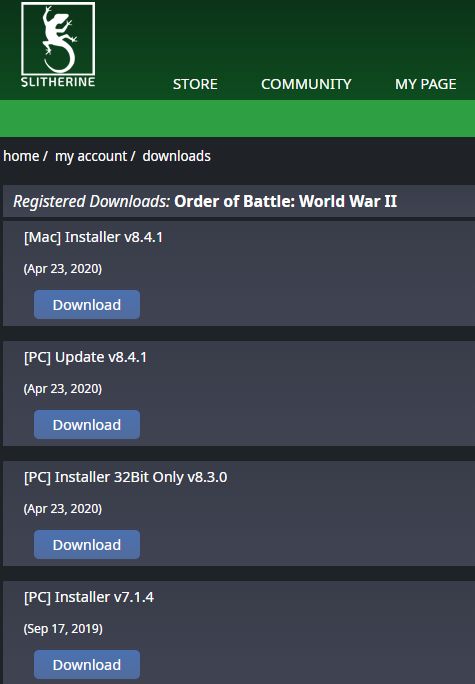The height and width of the screenshot is (684, 475).
Task: Click date under [Mac] Installer v8.4.1
Action: pyautogui.click(x=63, y=269)
